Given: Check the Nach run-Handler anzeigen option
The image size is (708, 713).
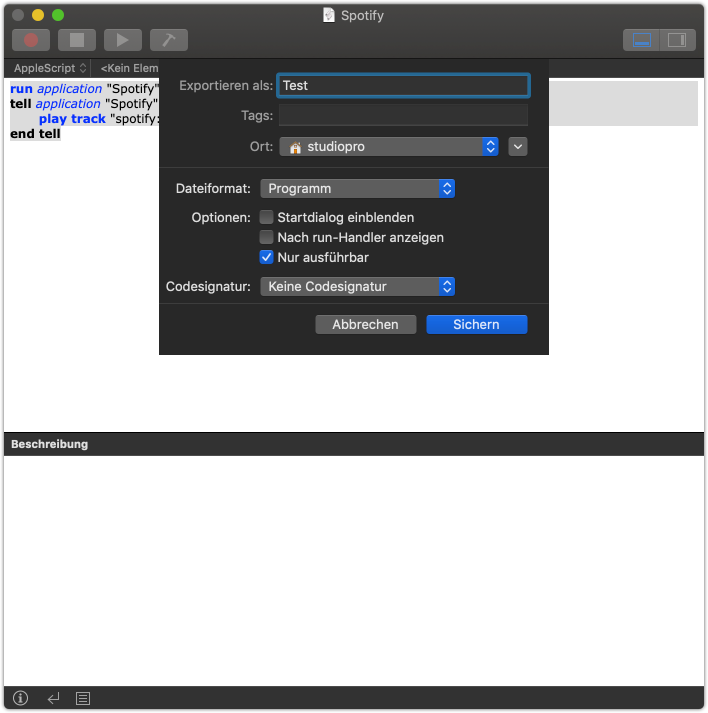Looking at the screenshot, I should (x=267, y=237).
